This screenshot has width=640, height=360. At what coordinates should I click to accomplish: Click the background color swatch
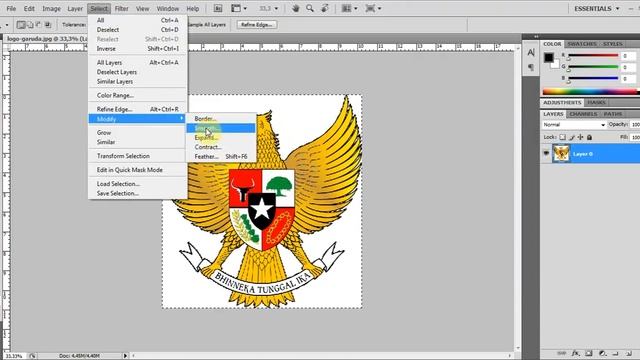pyautogui.click(x=555, y=64)
